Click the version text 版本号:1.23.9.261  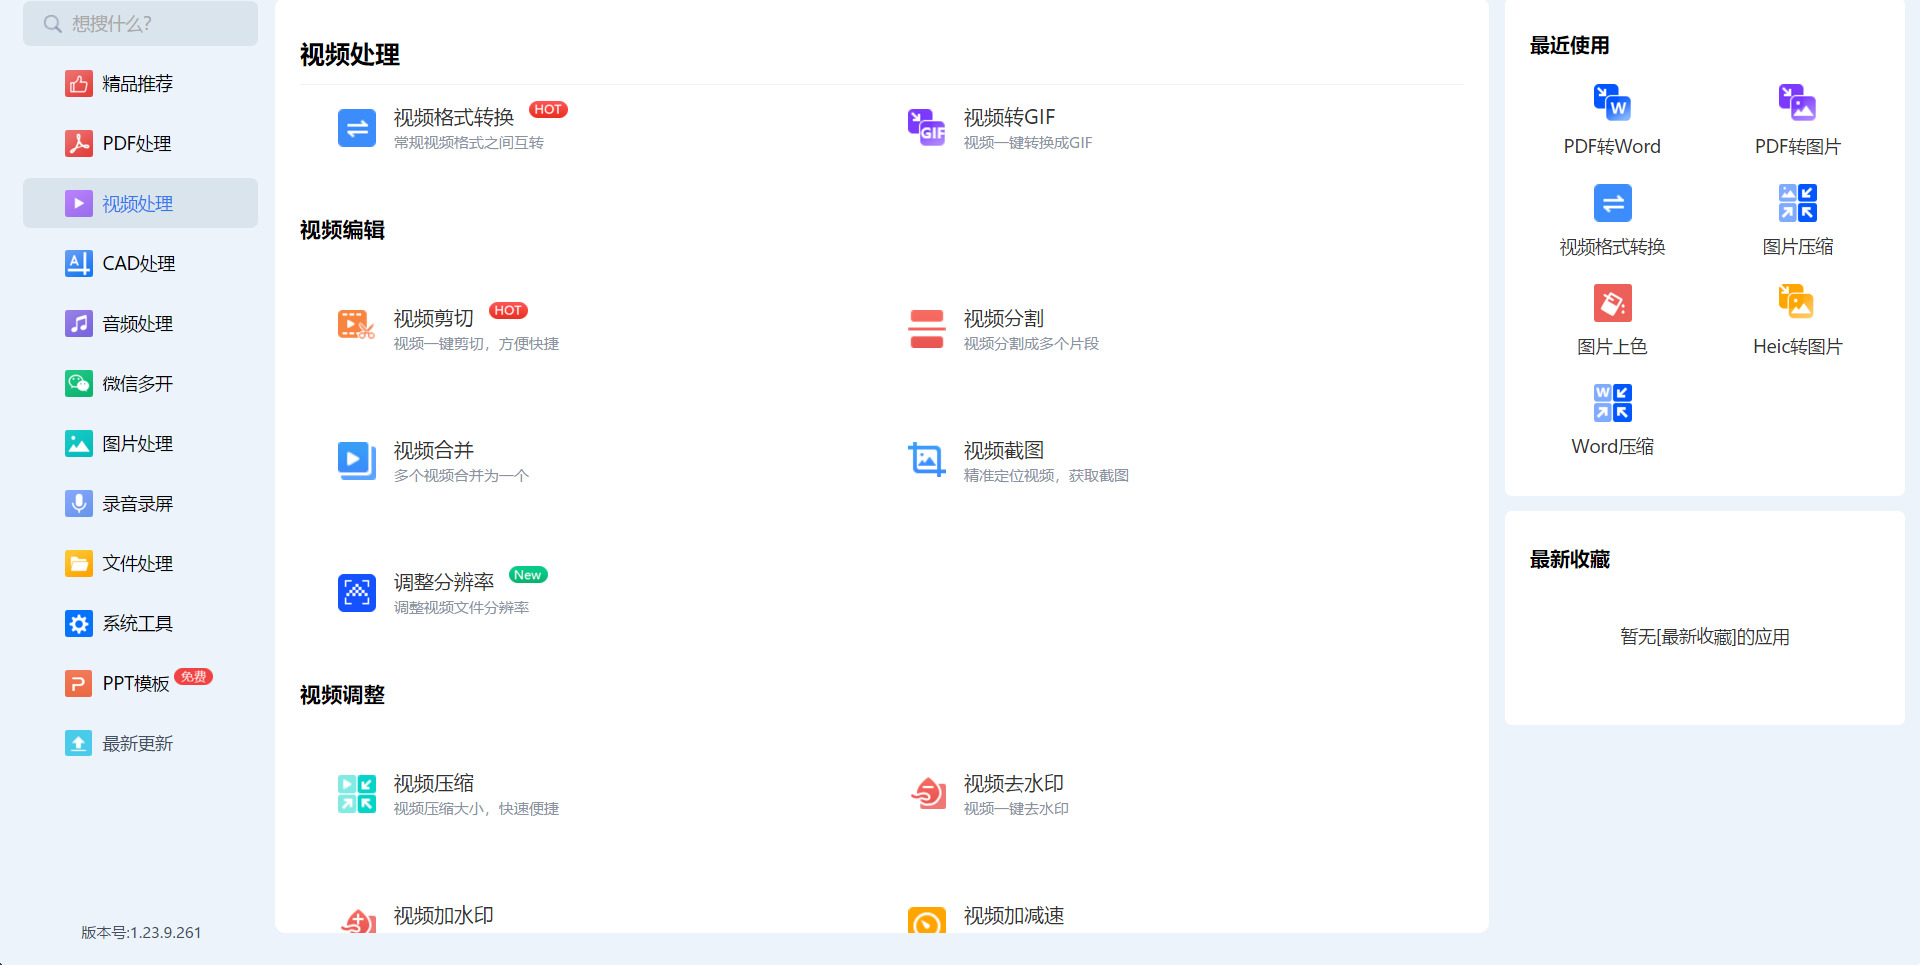[141, 933]
